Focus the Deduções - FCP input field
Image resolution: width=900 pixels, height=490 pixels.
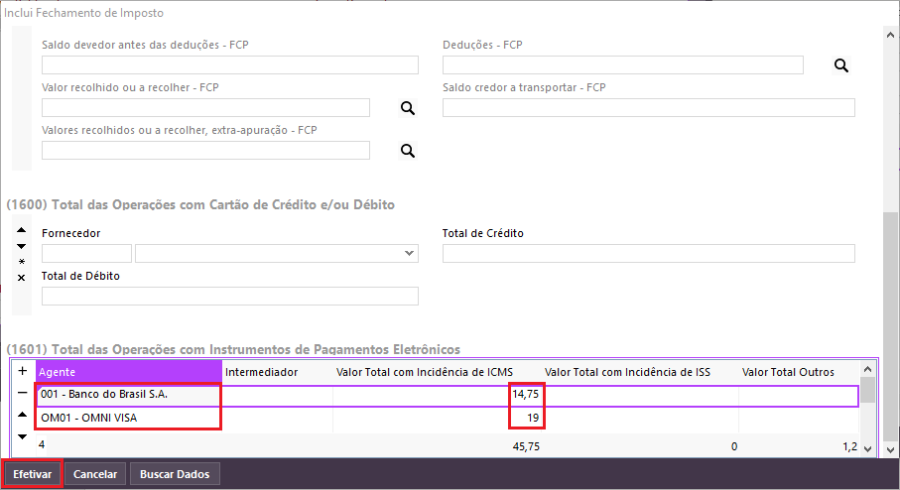click(x=623, y=65)
